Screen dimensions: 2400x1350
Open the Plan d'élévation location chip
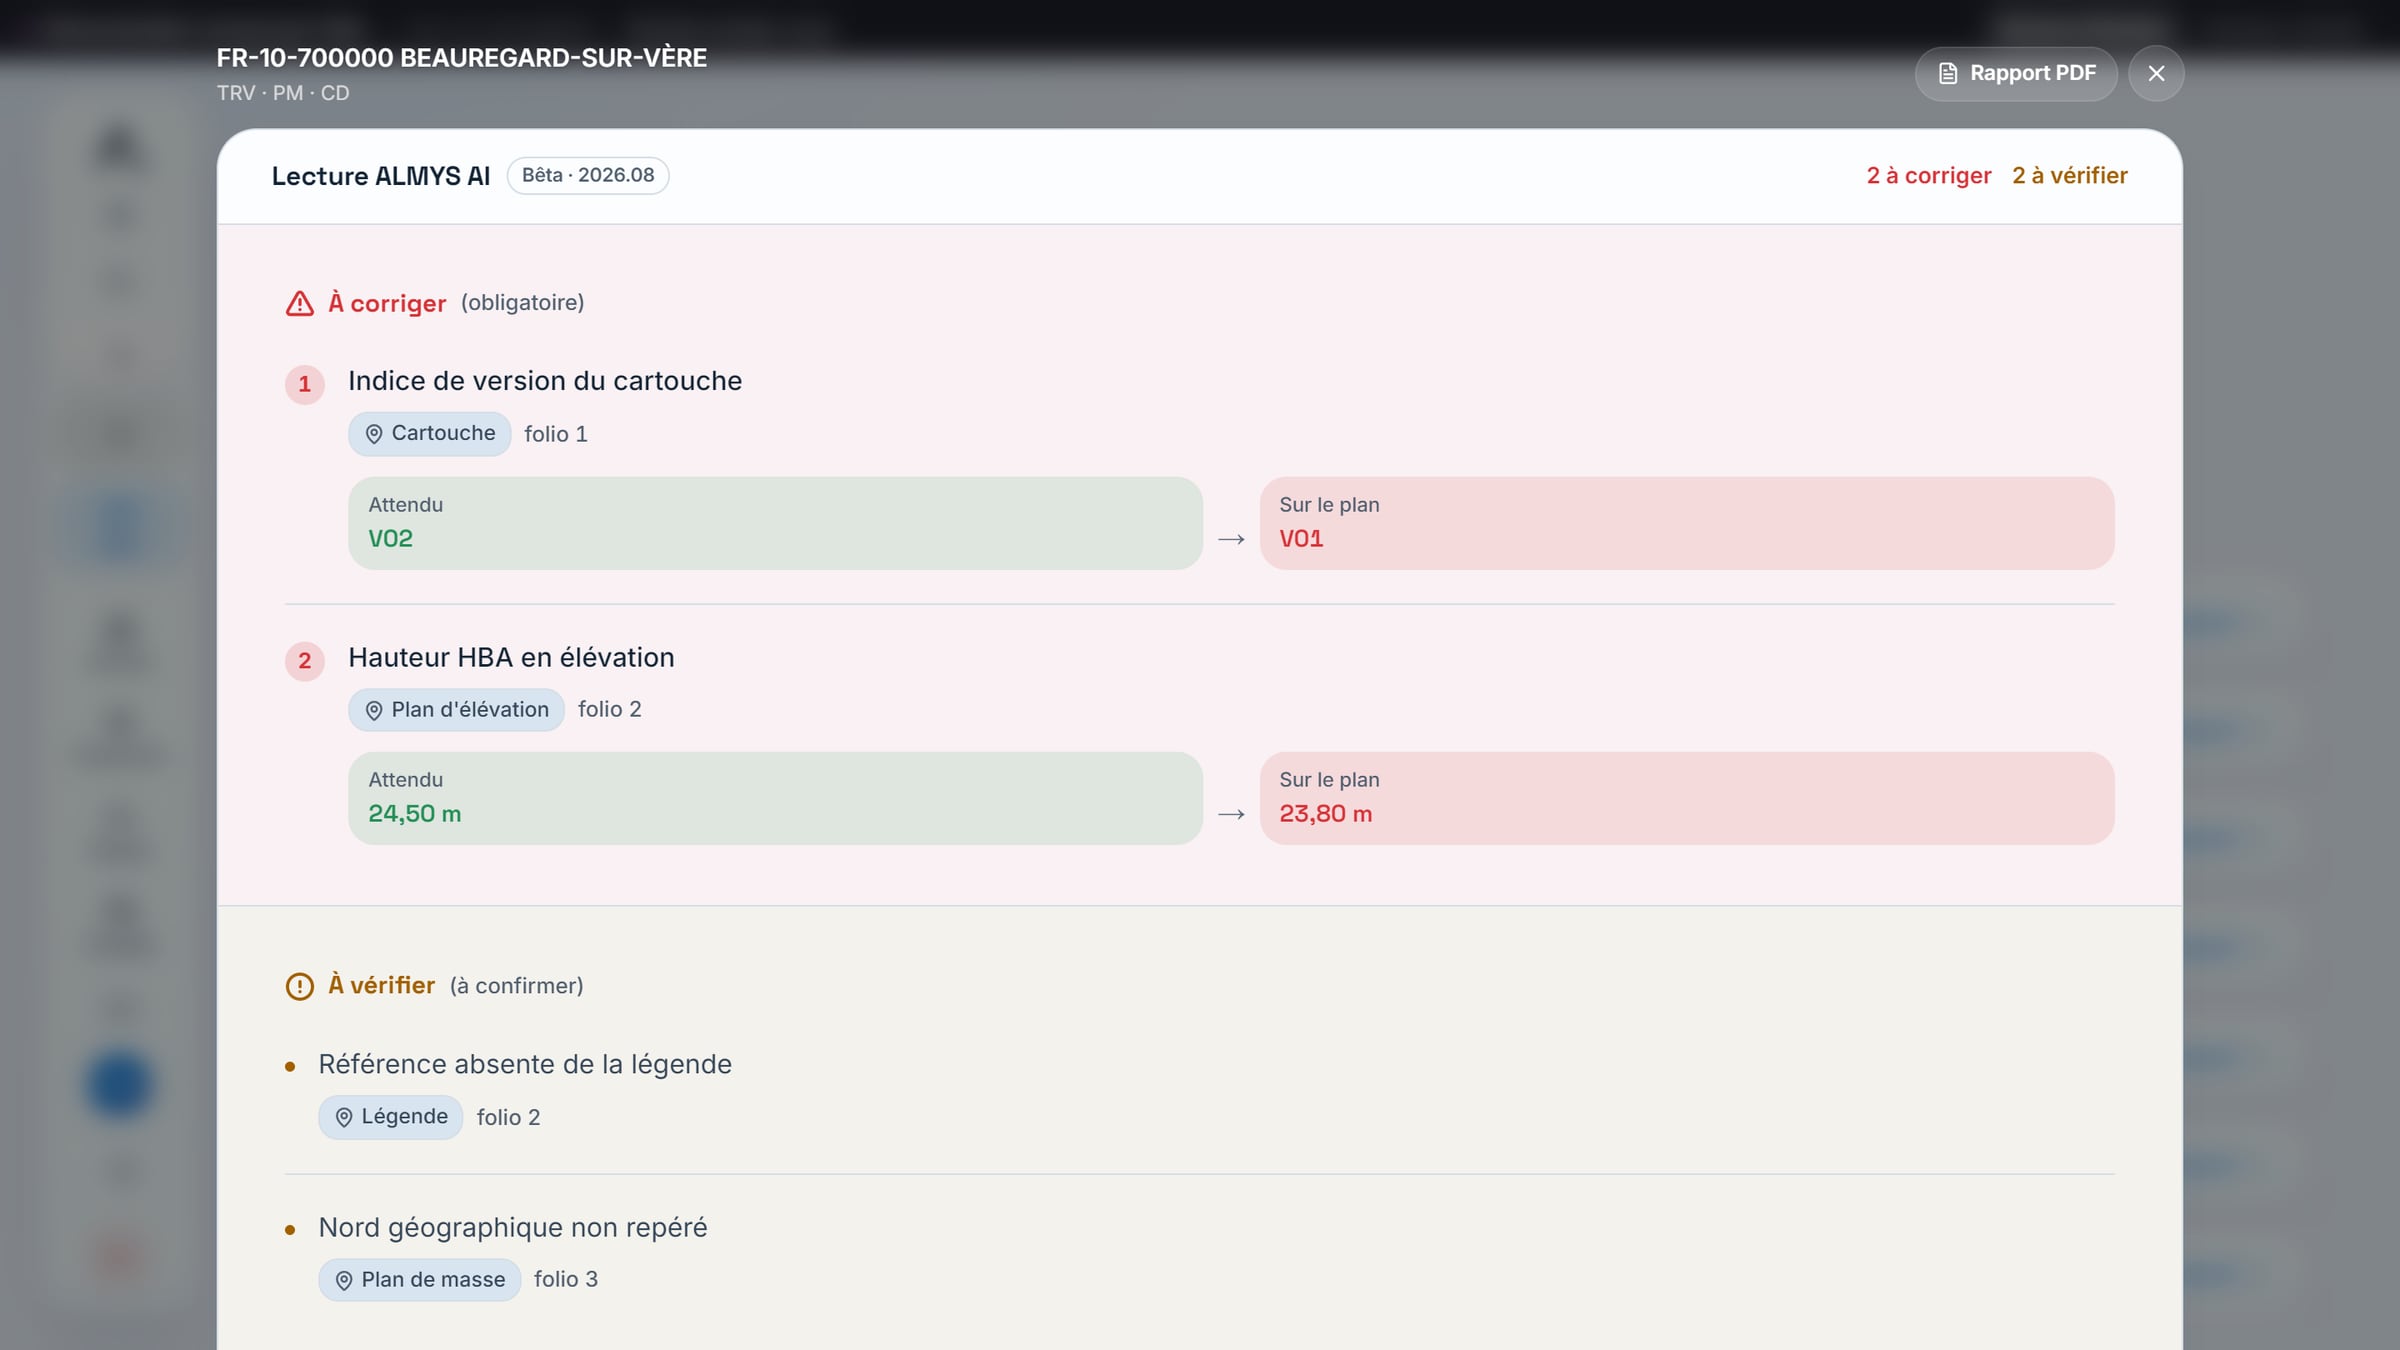coord(456,710)
